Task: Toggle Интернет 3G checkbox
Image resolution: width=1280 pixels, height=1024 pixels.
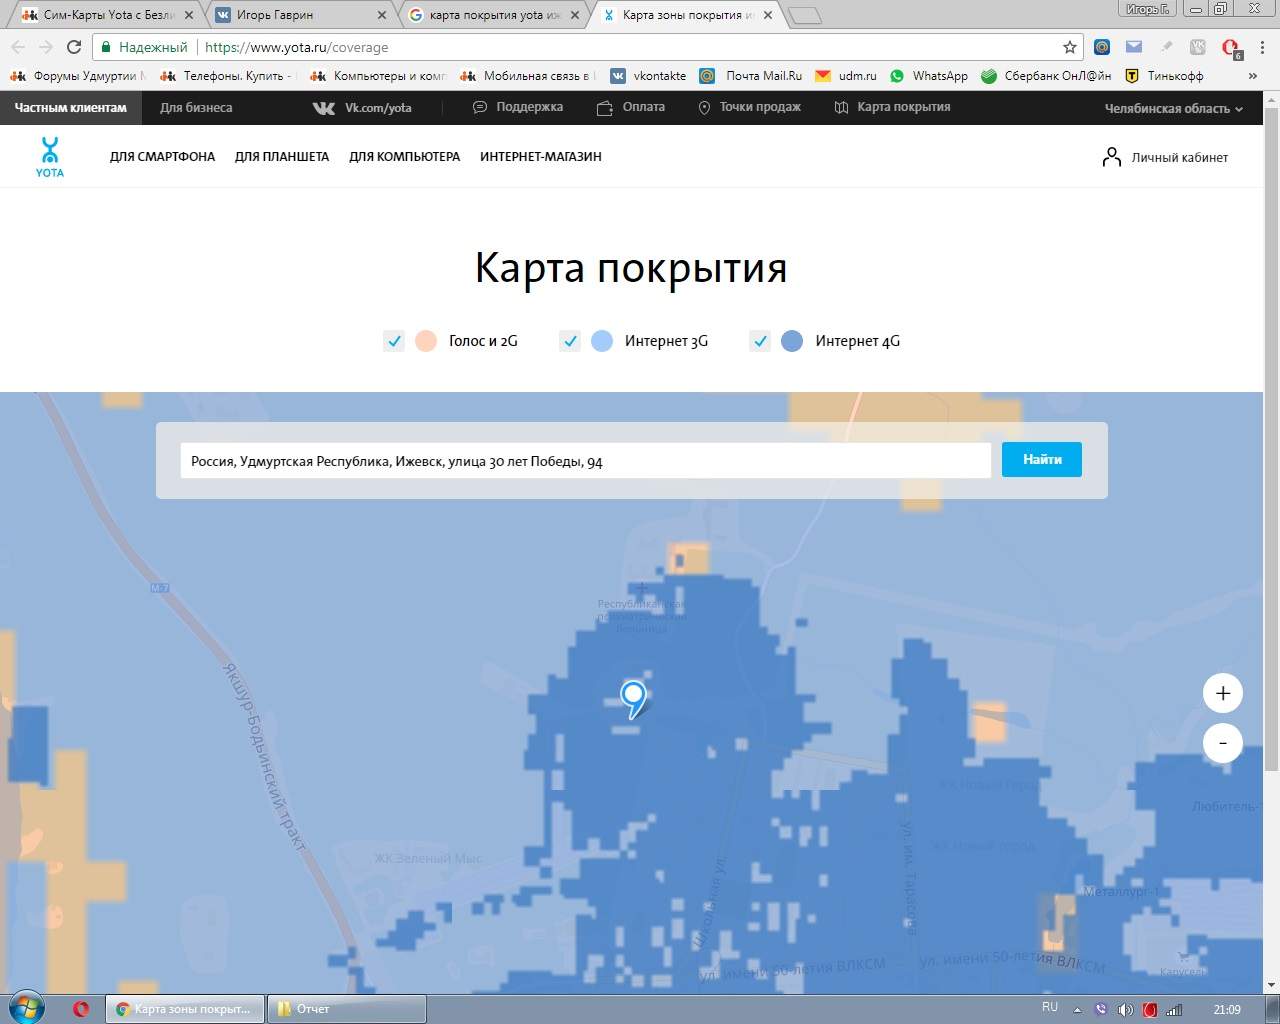Action: pyautogui.click(x=570, y=341)
